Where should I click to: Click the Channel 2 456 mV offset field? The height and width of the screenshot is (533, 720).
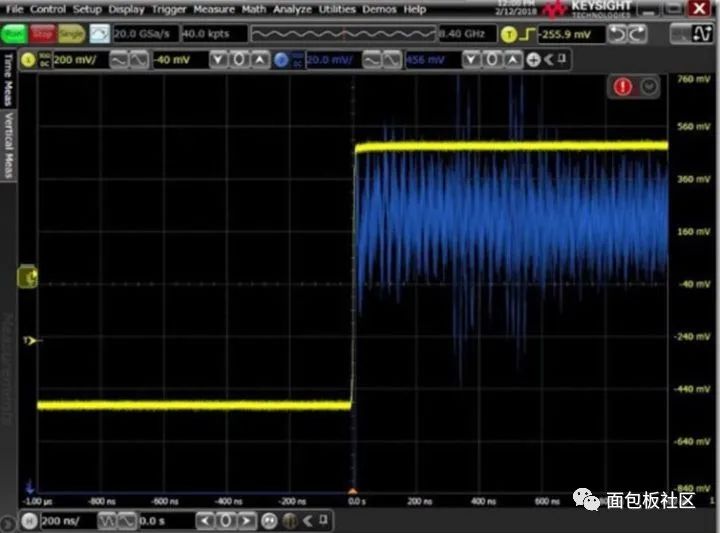pyautogui.click(x=433, y=60)
